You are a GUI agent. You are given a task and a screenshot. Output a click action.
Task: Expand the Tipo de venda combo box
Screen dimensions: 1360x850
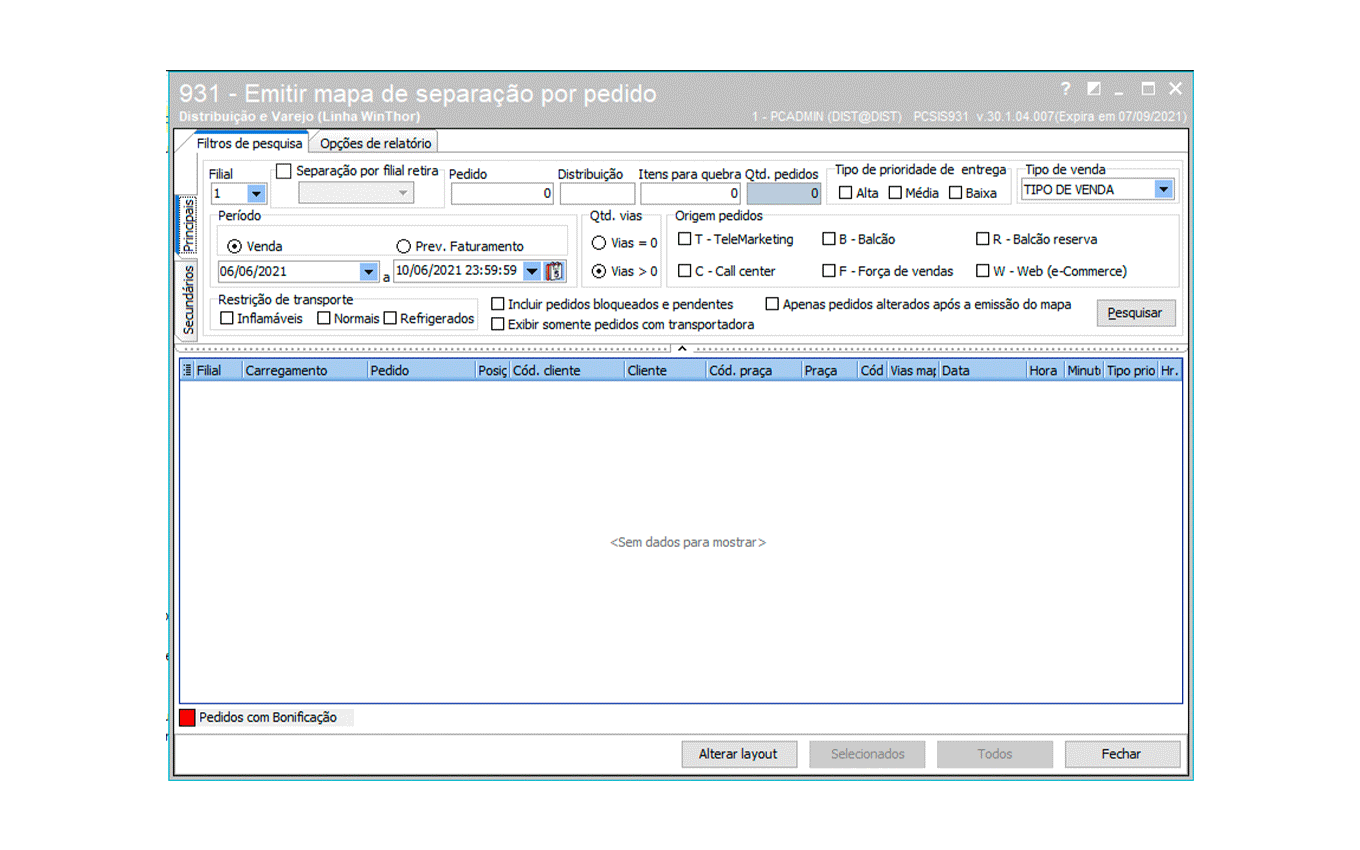point(1163,189)
